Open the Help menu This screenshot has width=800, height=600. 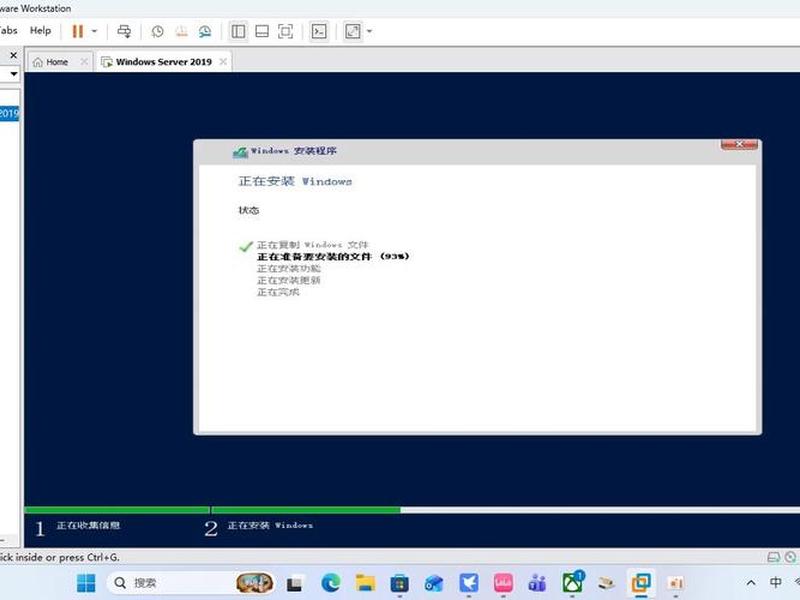(40, 31)
